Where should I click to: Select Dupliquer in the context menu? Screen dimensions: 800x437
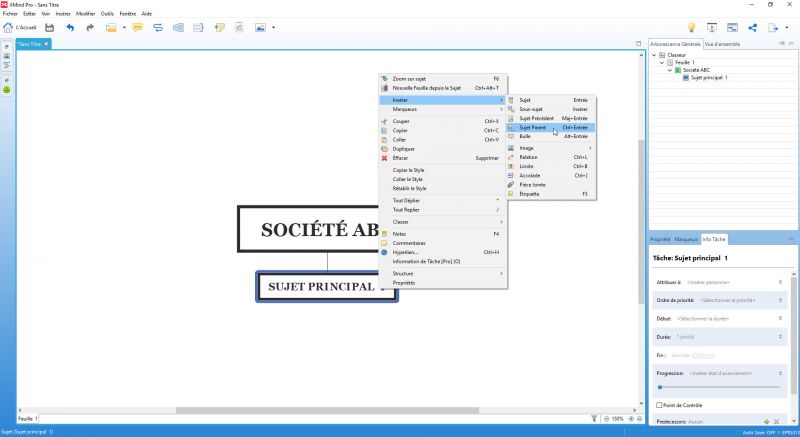pos(443,149)
